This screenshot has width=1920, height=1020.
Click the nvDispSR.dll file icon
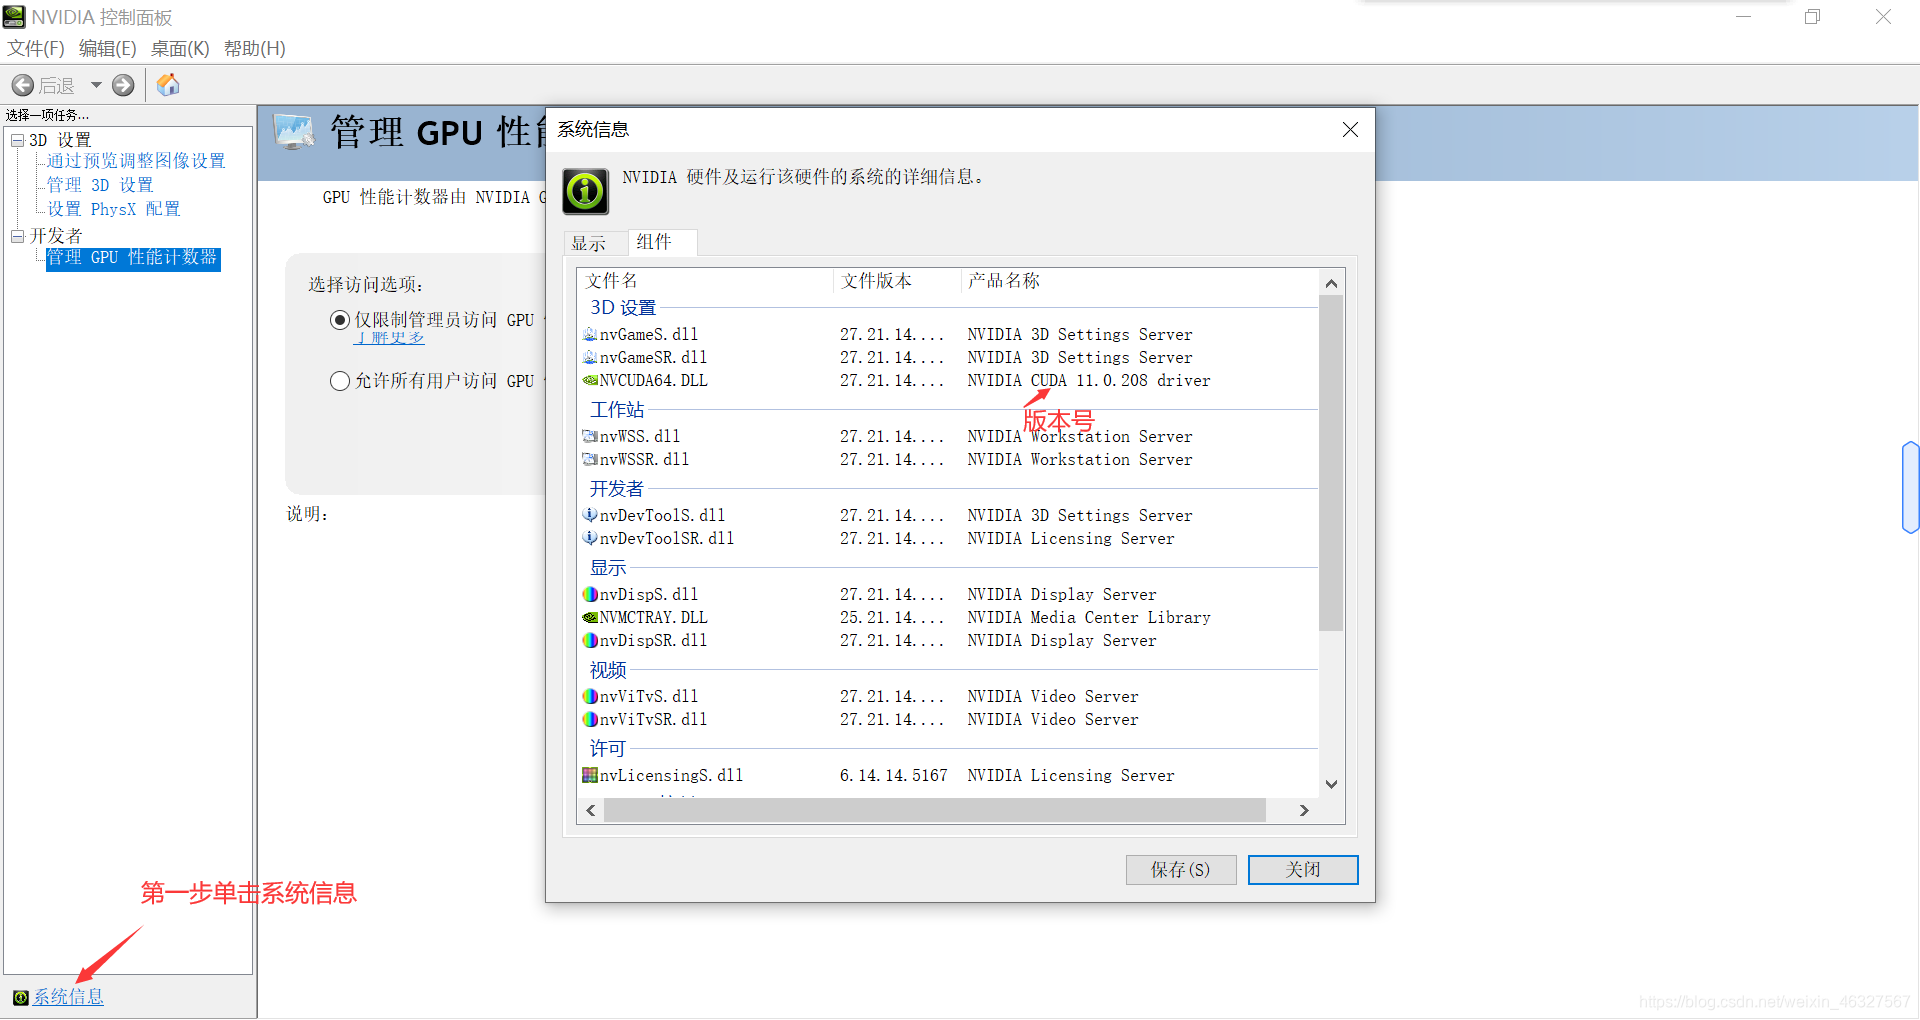pyautogui.click(x=590, y=640)
